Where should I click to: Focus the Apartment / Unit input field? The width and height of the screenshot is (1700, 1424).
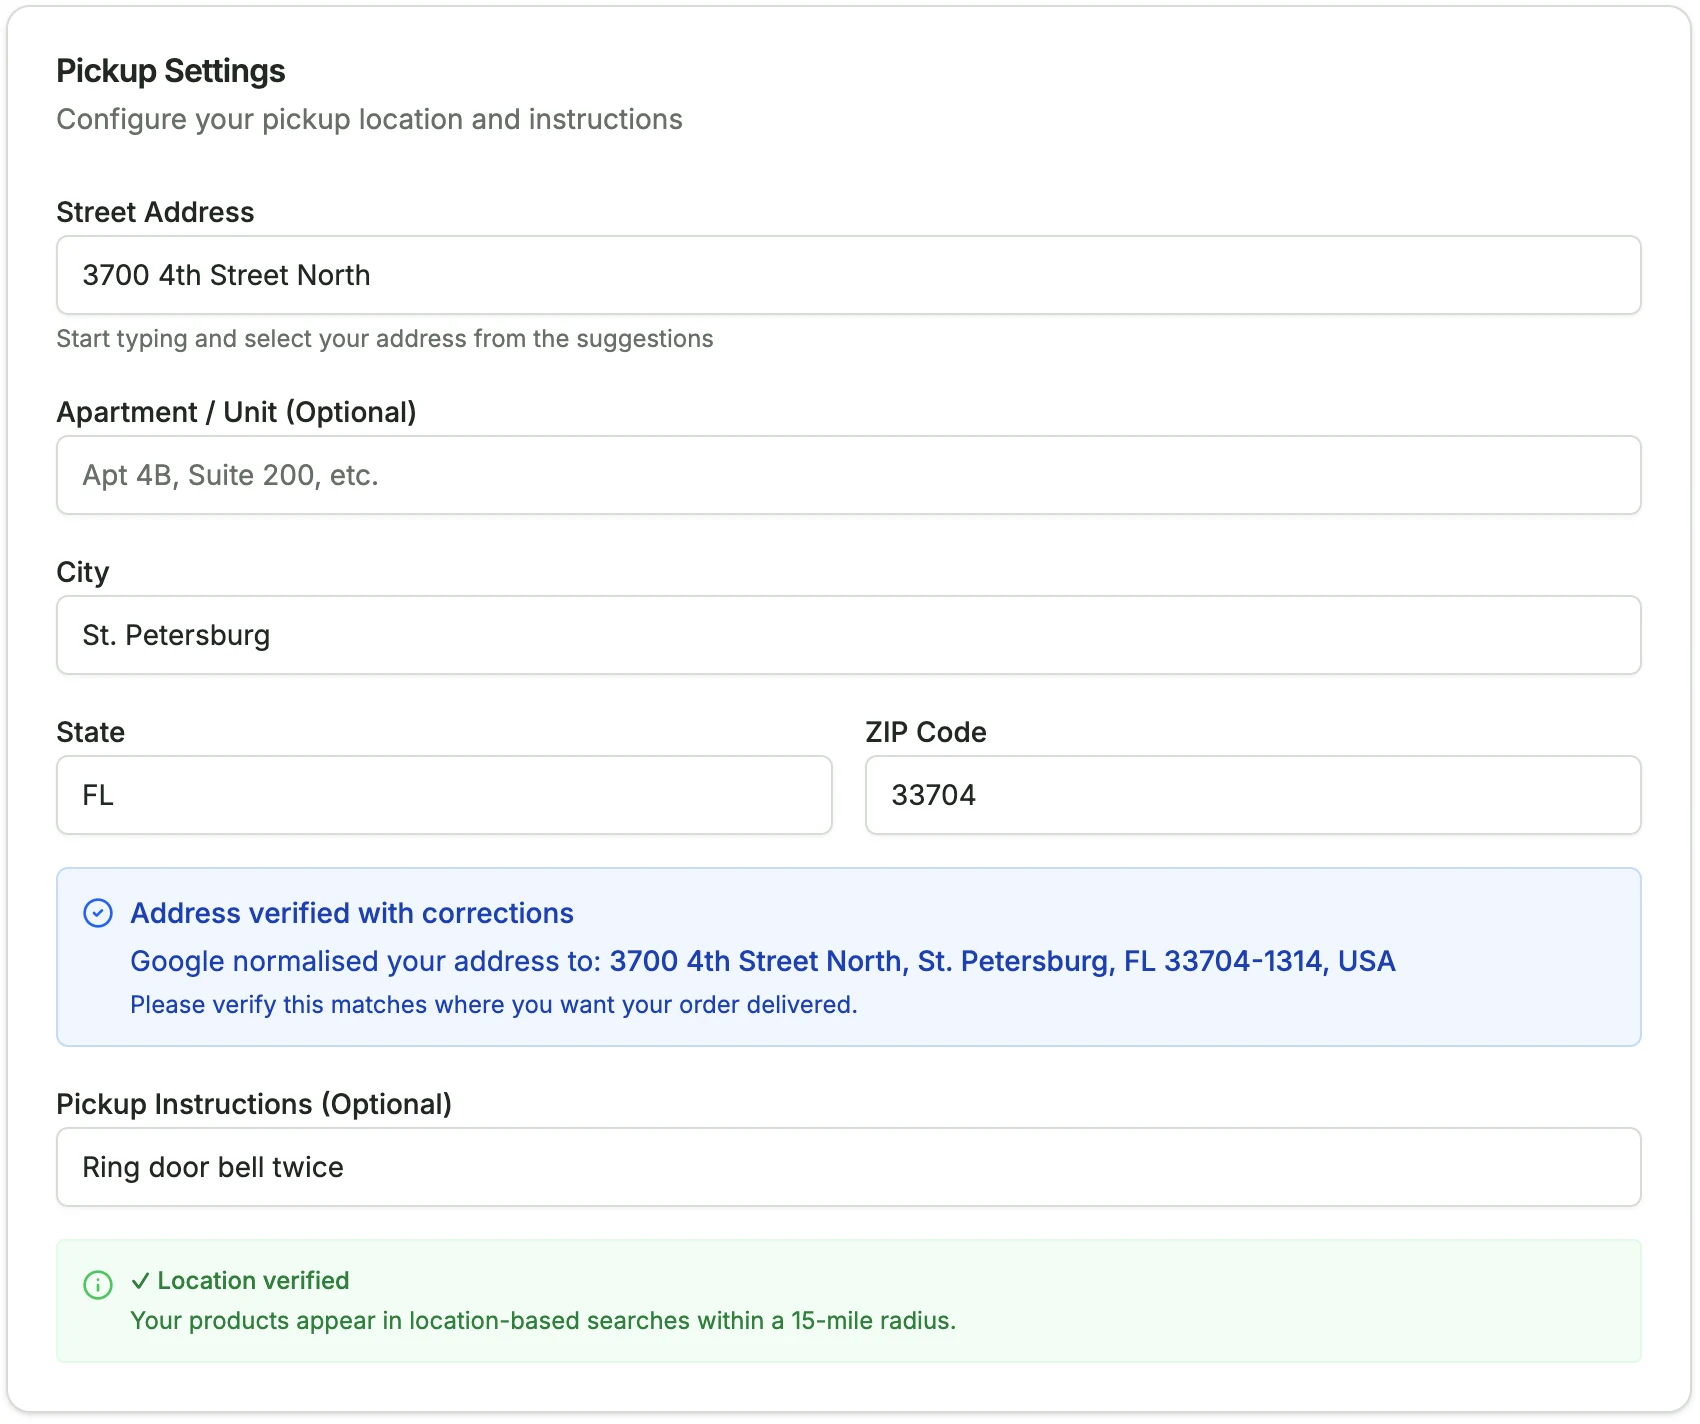(848, 475)
